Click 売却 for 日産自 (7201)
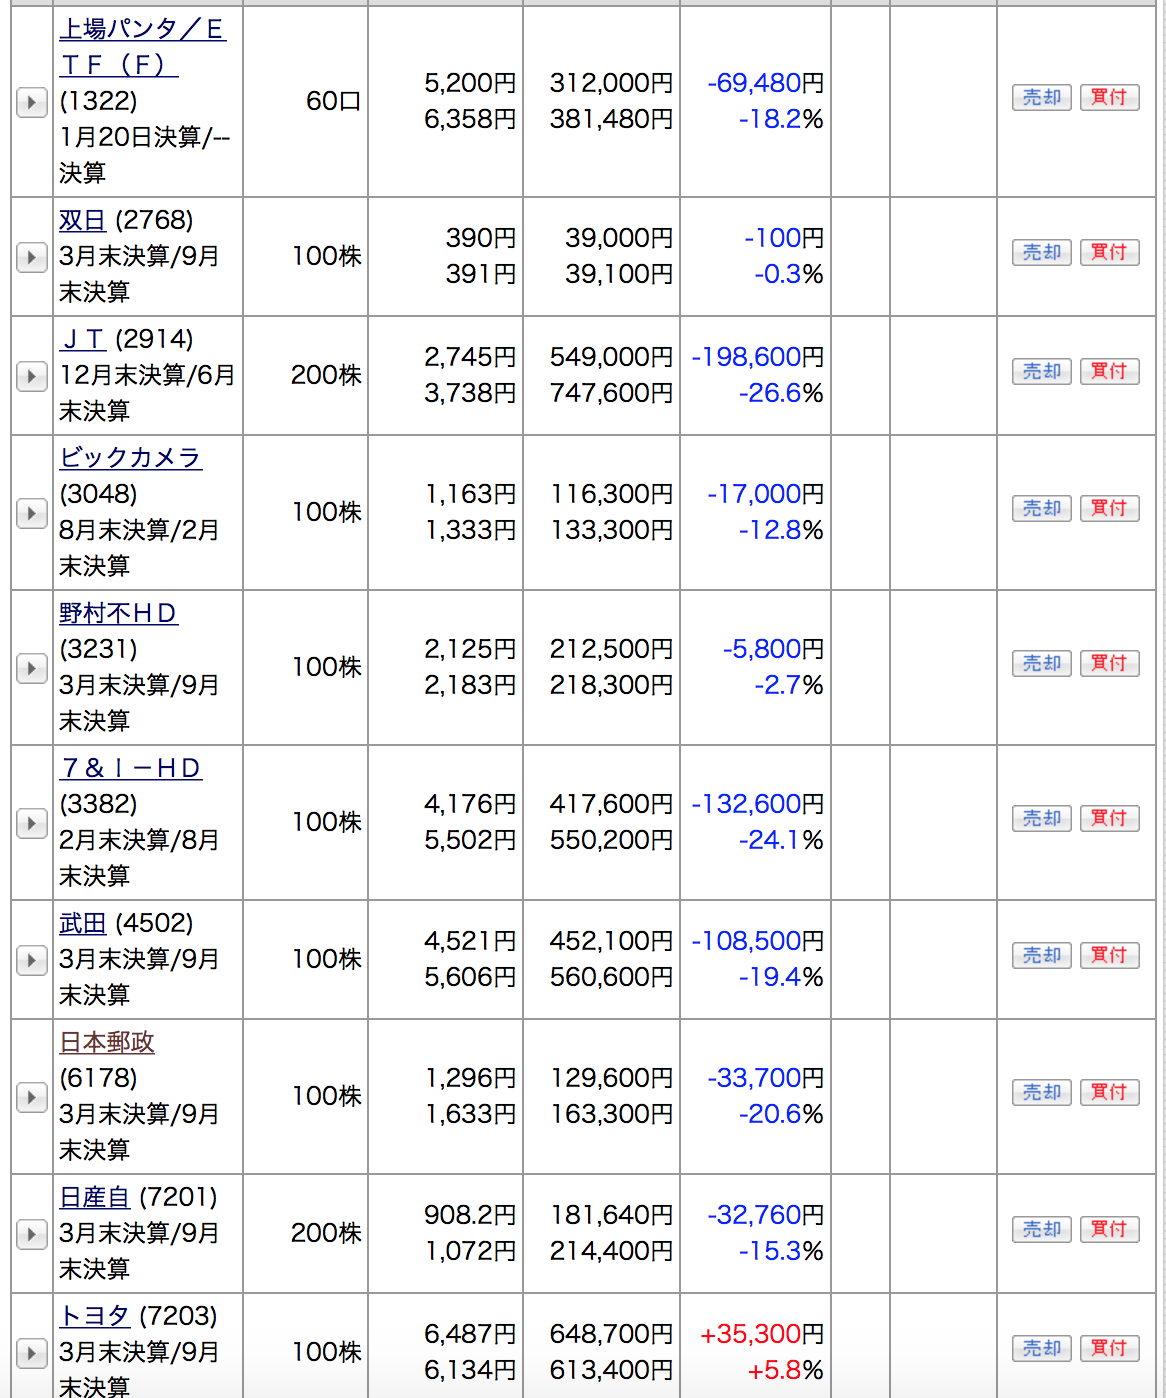This screenshot has height=1398, width=1166. point(1042,1229)
